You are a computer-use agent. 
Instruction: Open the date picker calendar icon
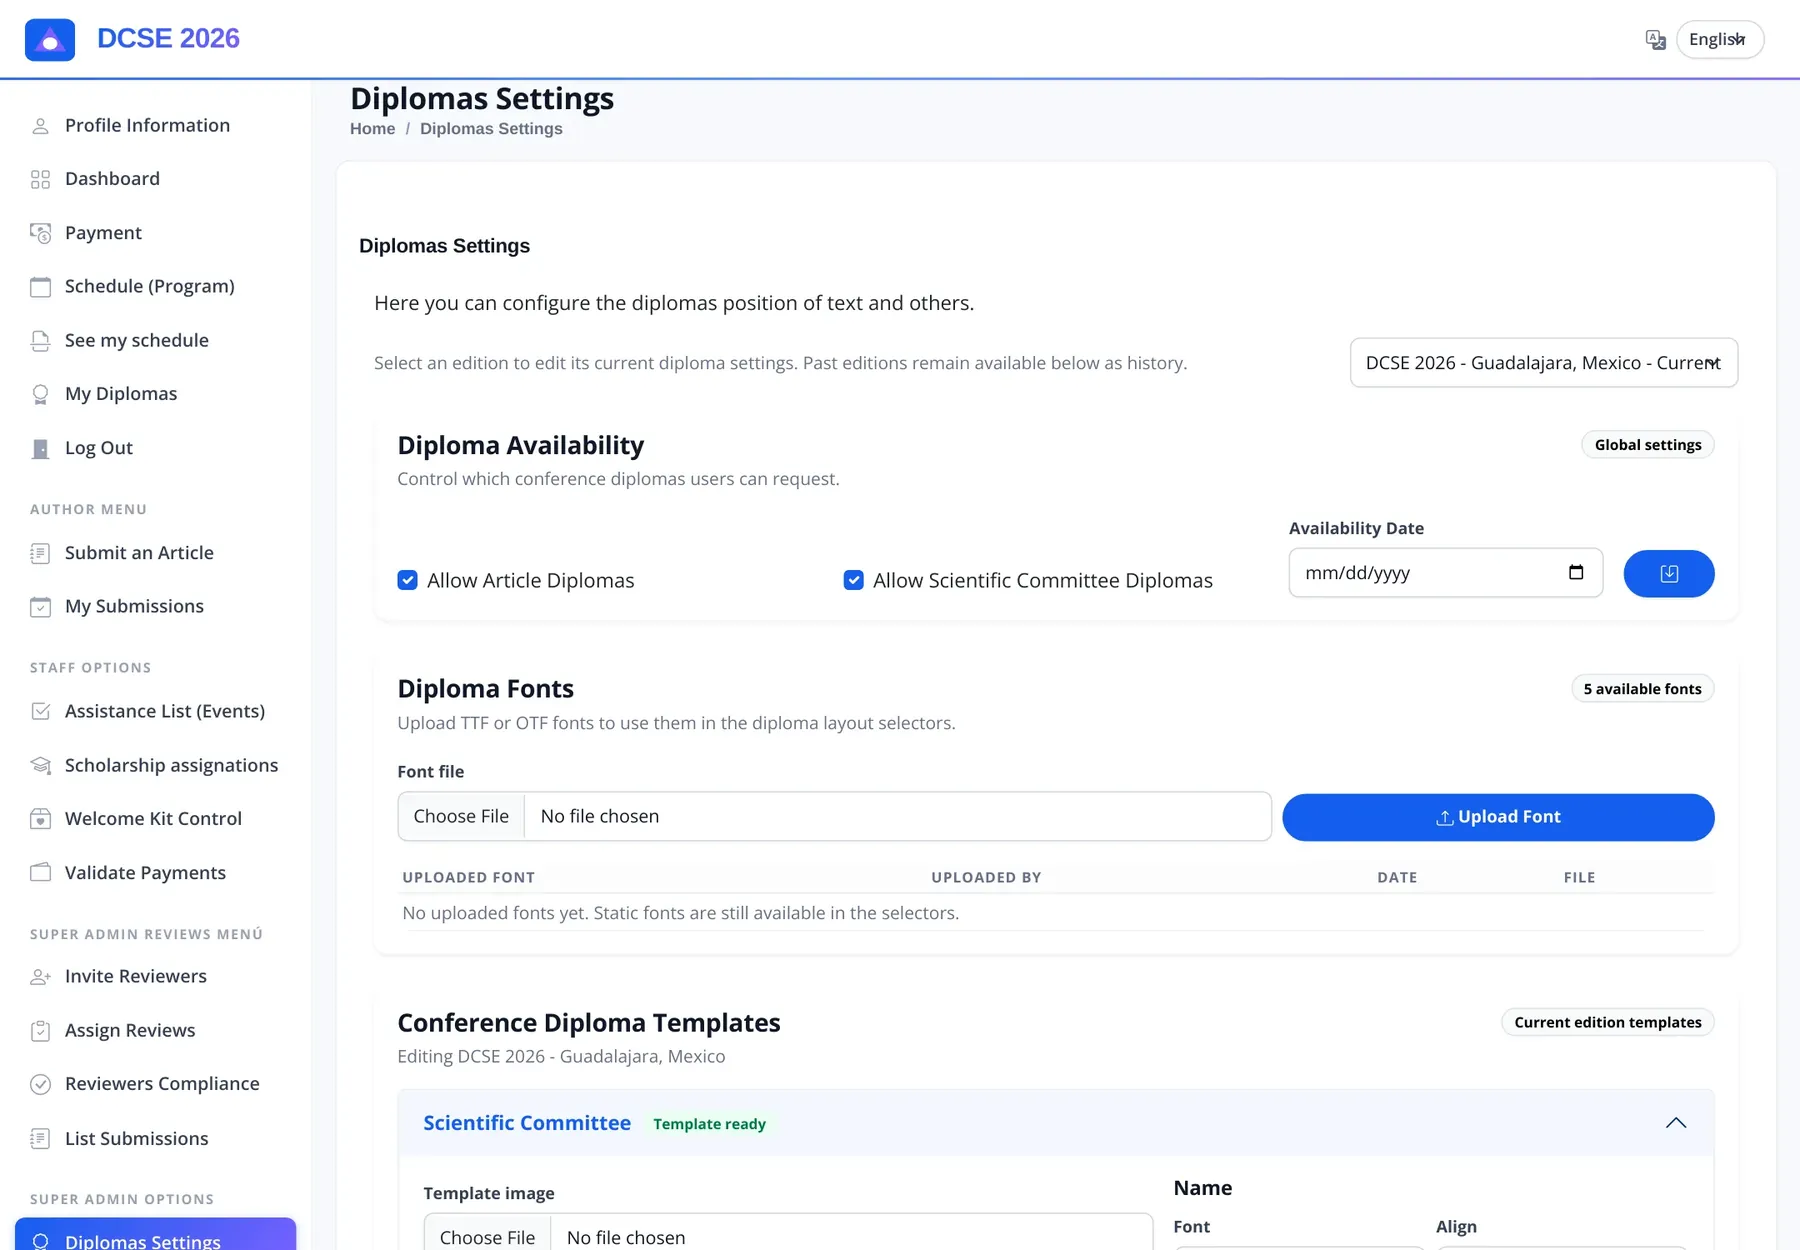[1576, 573]
